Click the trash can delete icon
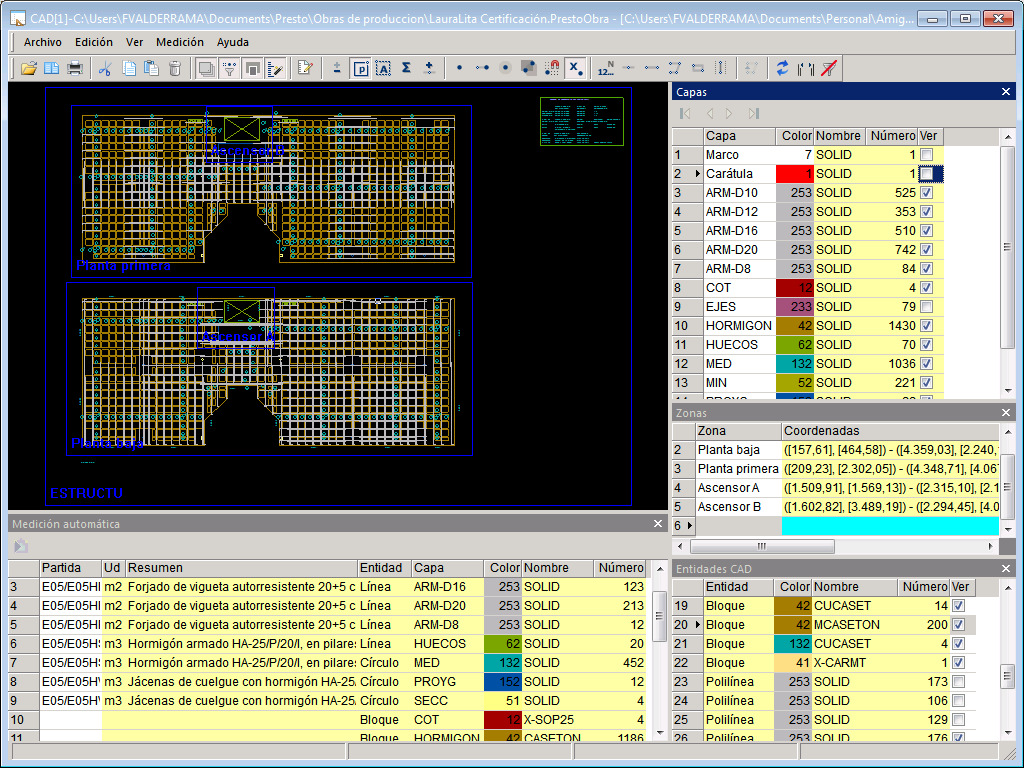 pyautogui.click(x=175, y=68)
